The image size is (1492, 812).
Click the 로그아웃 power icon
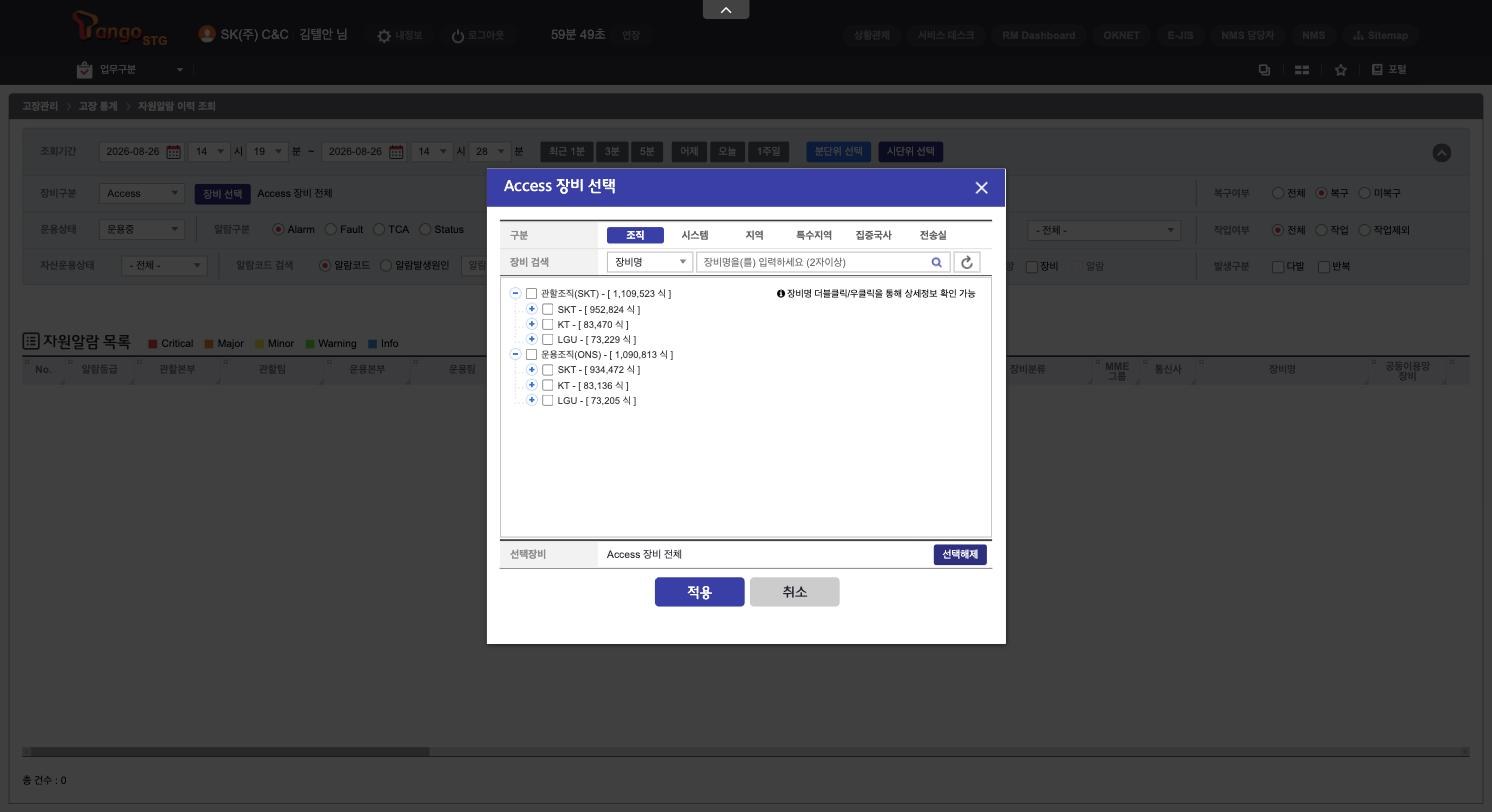(458, 36)
